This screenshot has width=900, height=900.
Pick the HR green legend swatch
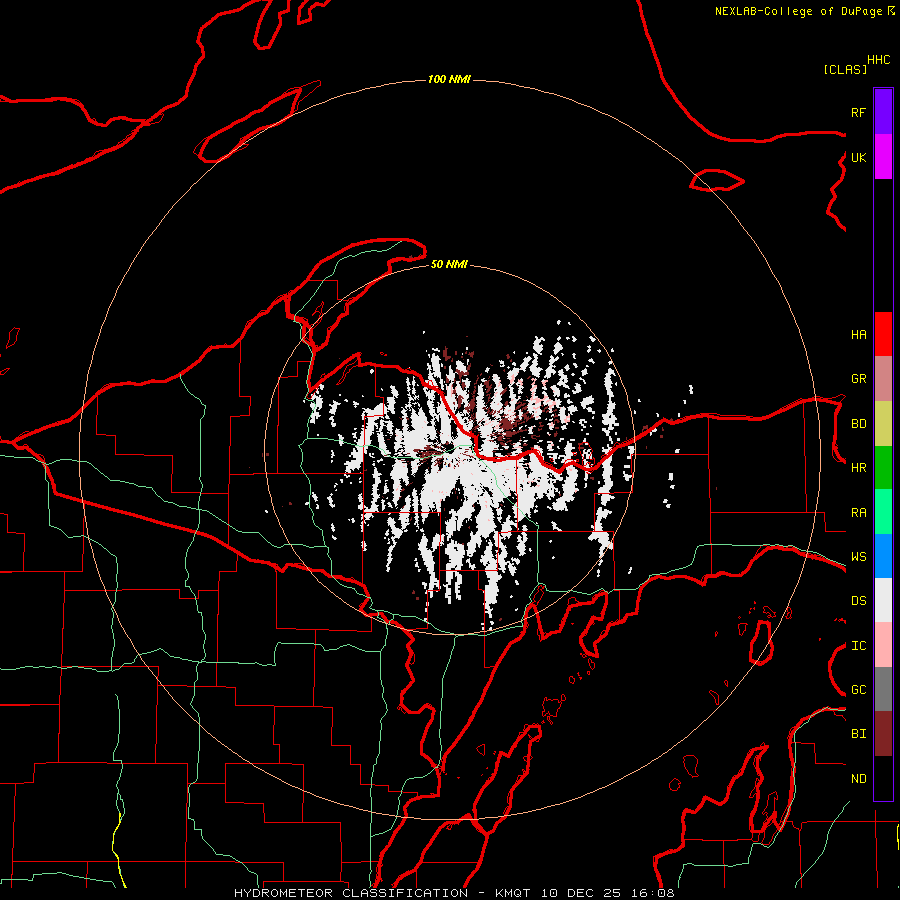tap(883, 468)
